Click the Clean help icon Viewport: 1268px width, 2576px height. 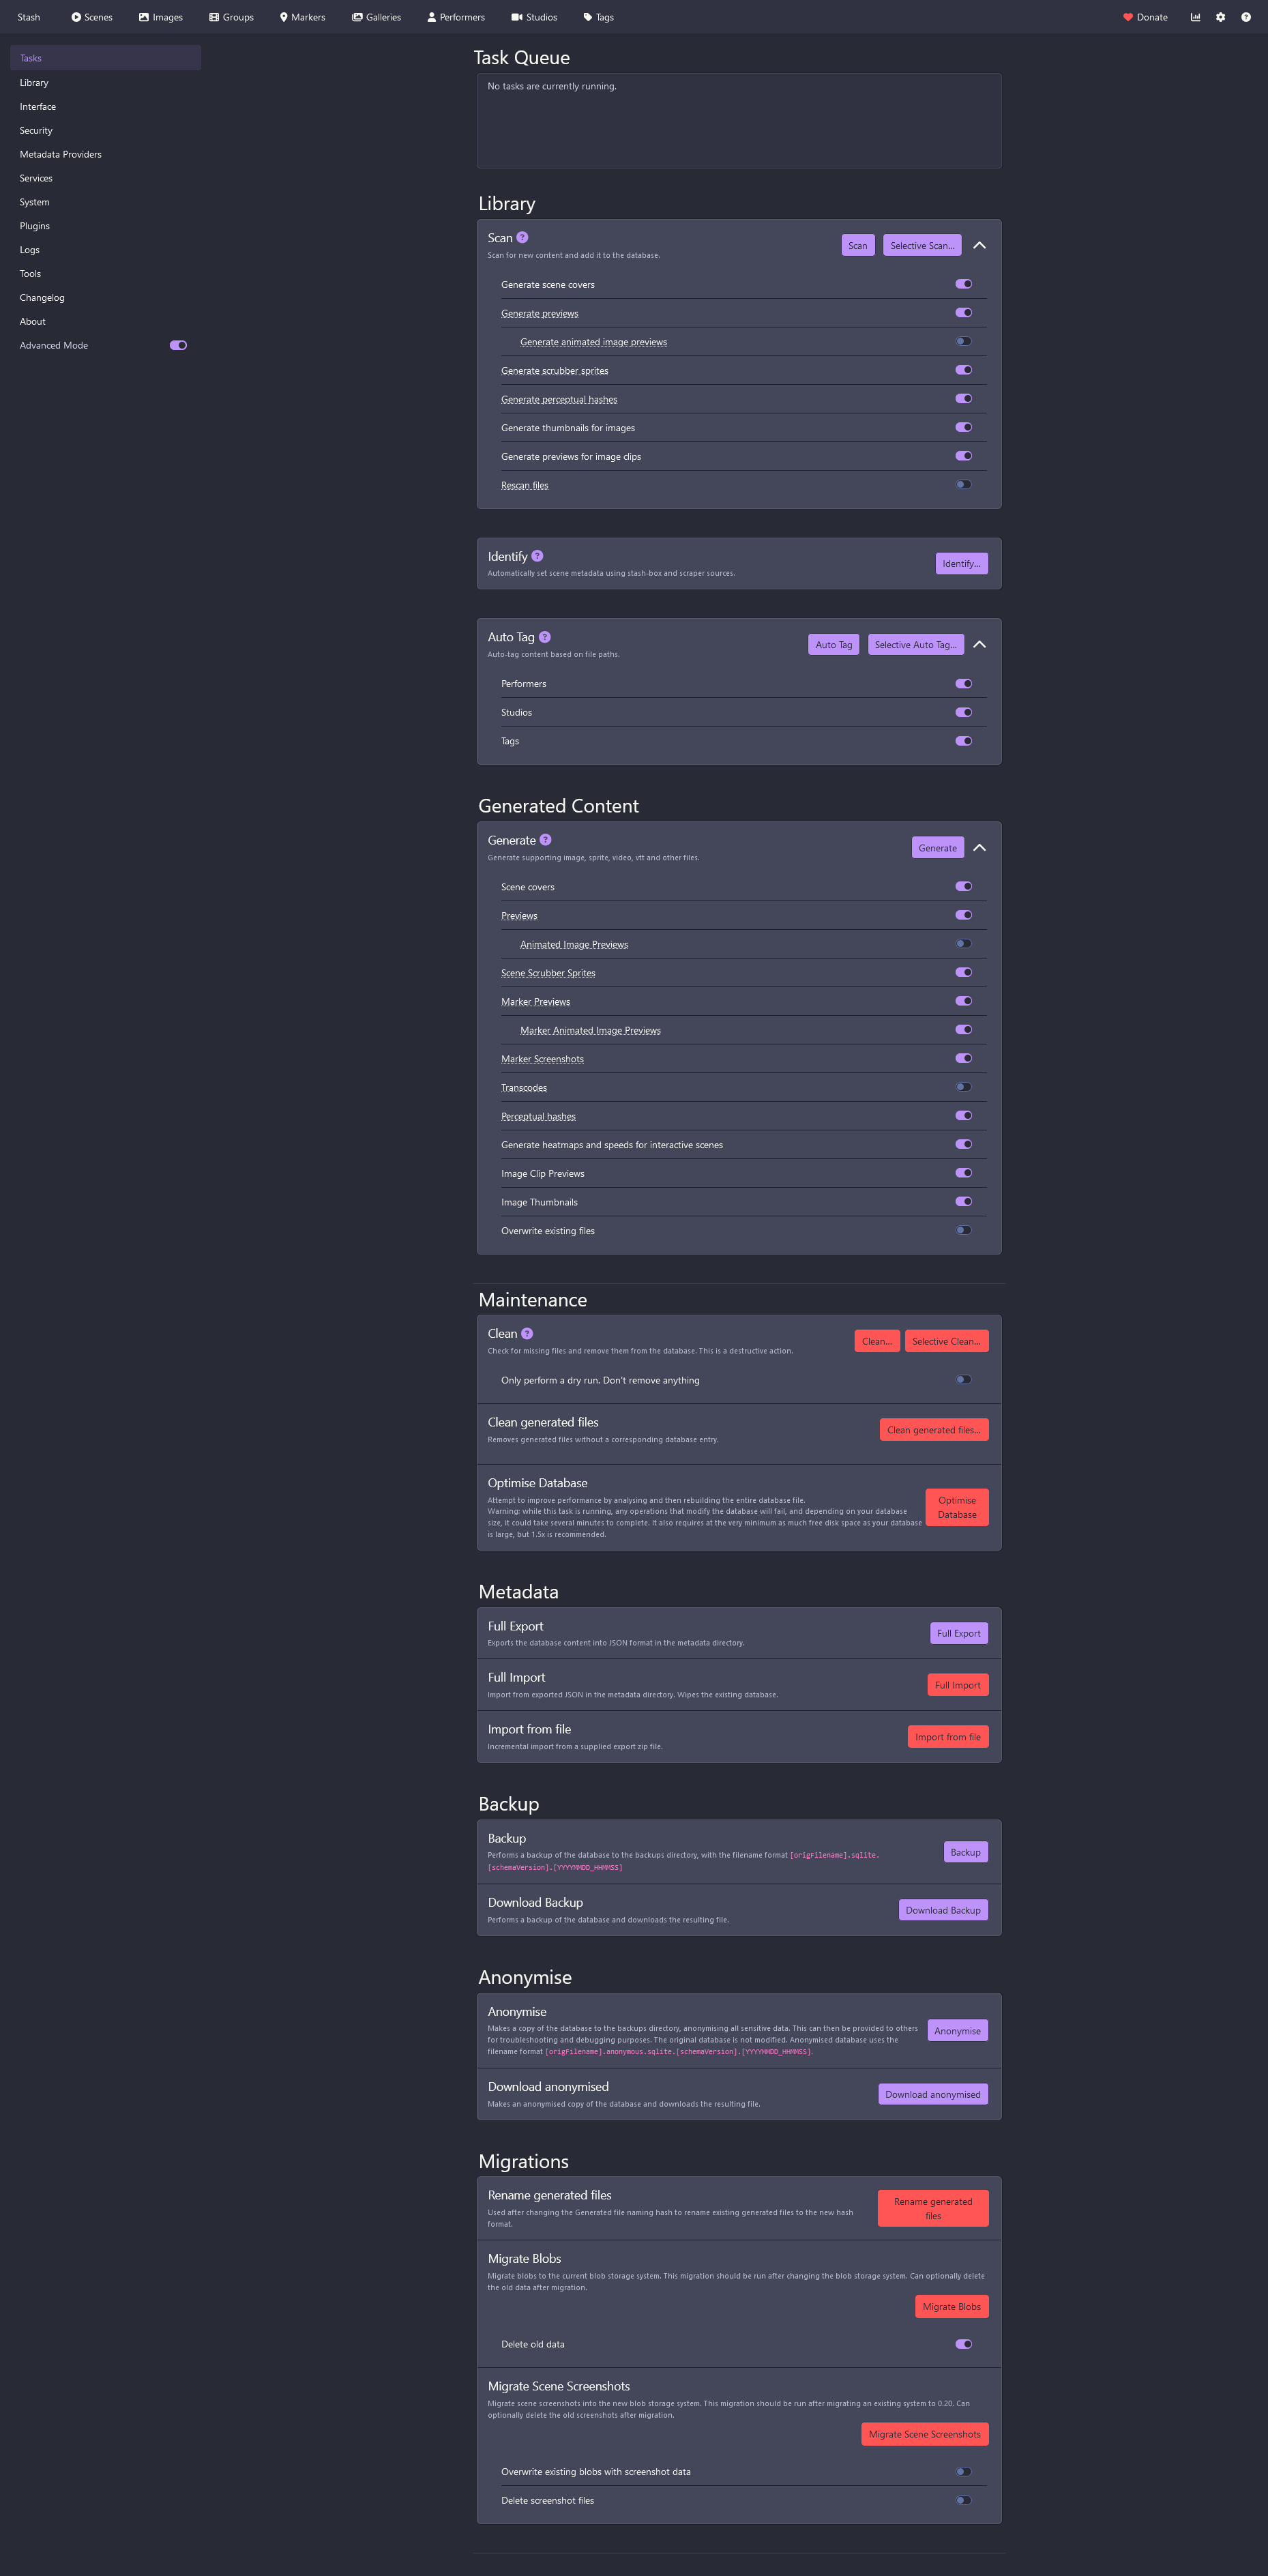pos(527,1334)
